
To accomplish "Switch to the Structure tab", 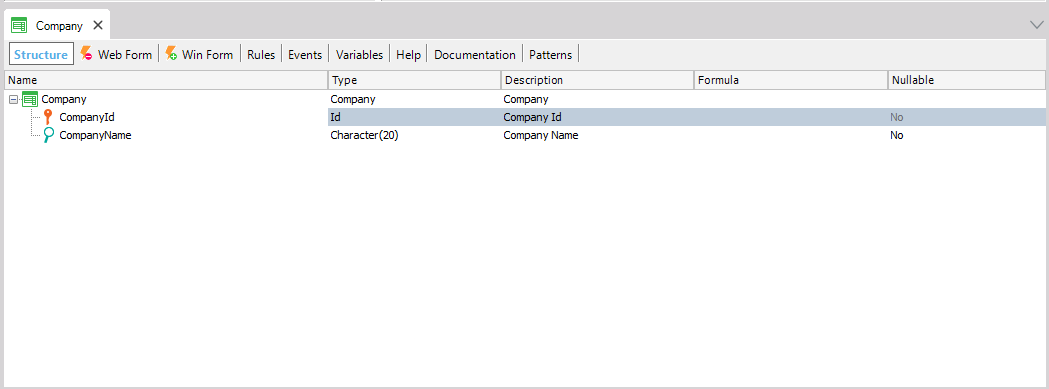I will tap(41, 54).
